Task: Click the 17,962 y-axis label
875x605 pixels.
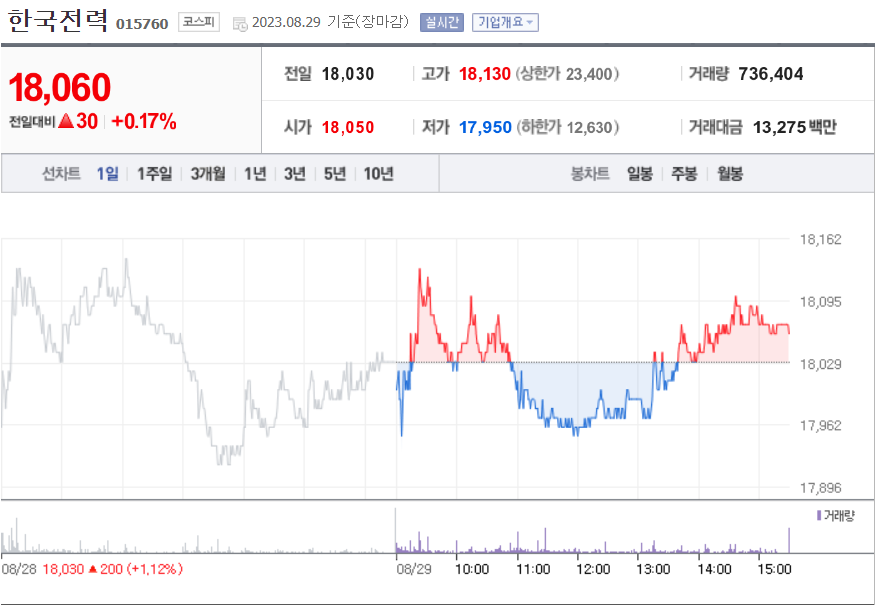Action: tap(820, 425)
